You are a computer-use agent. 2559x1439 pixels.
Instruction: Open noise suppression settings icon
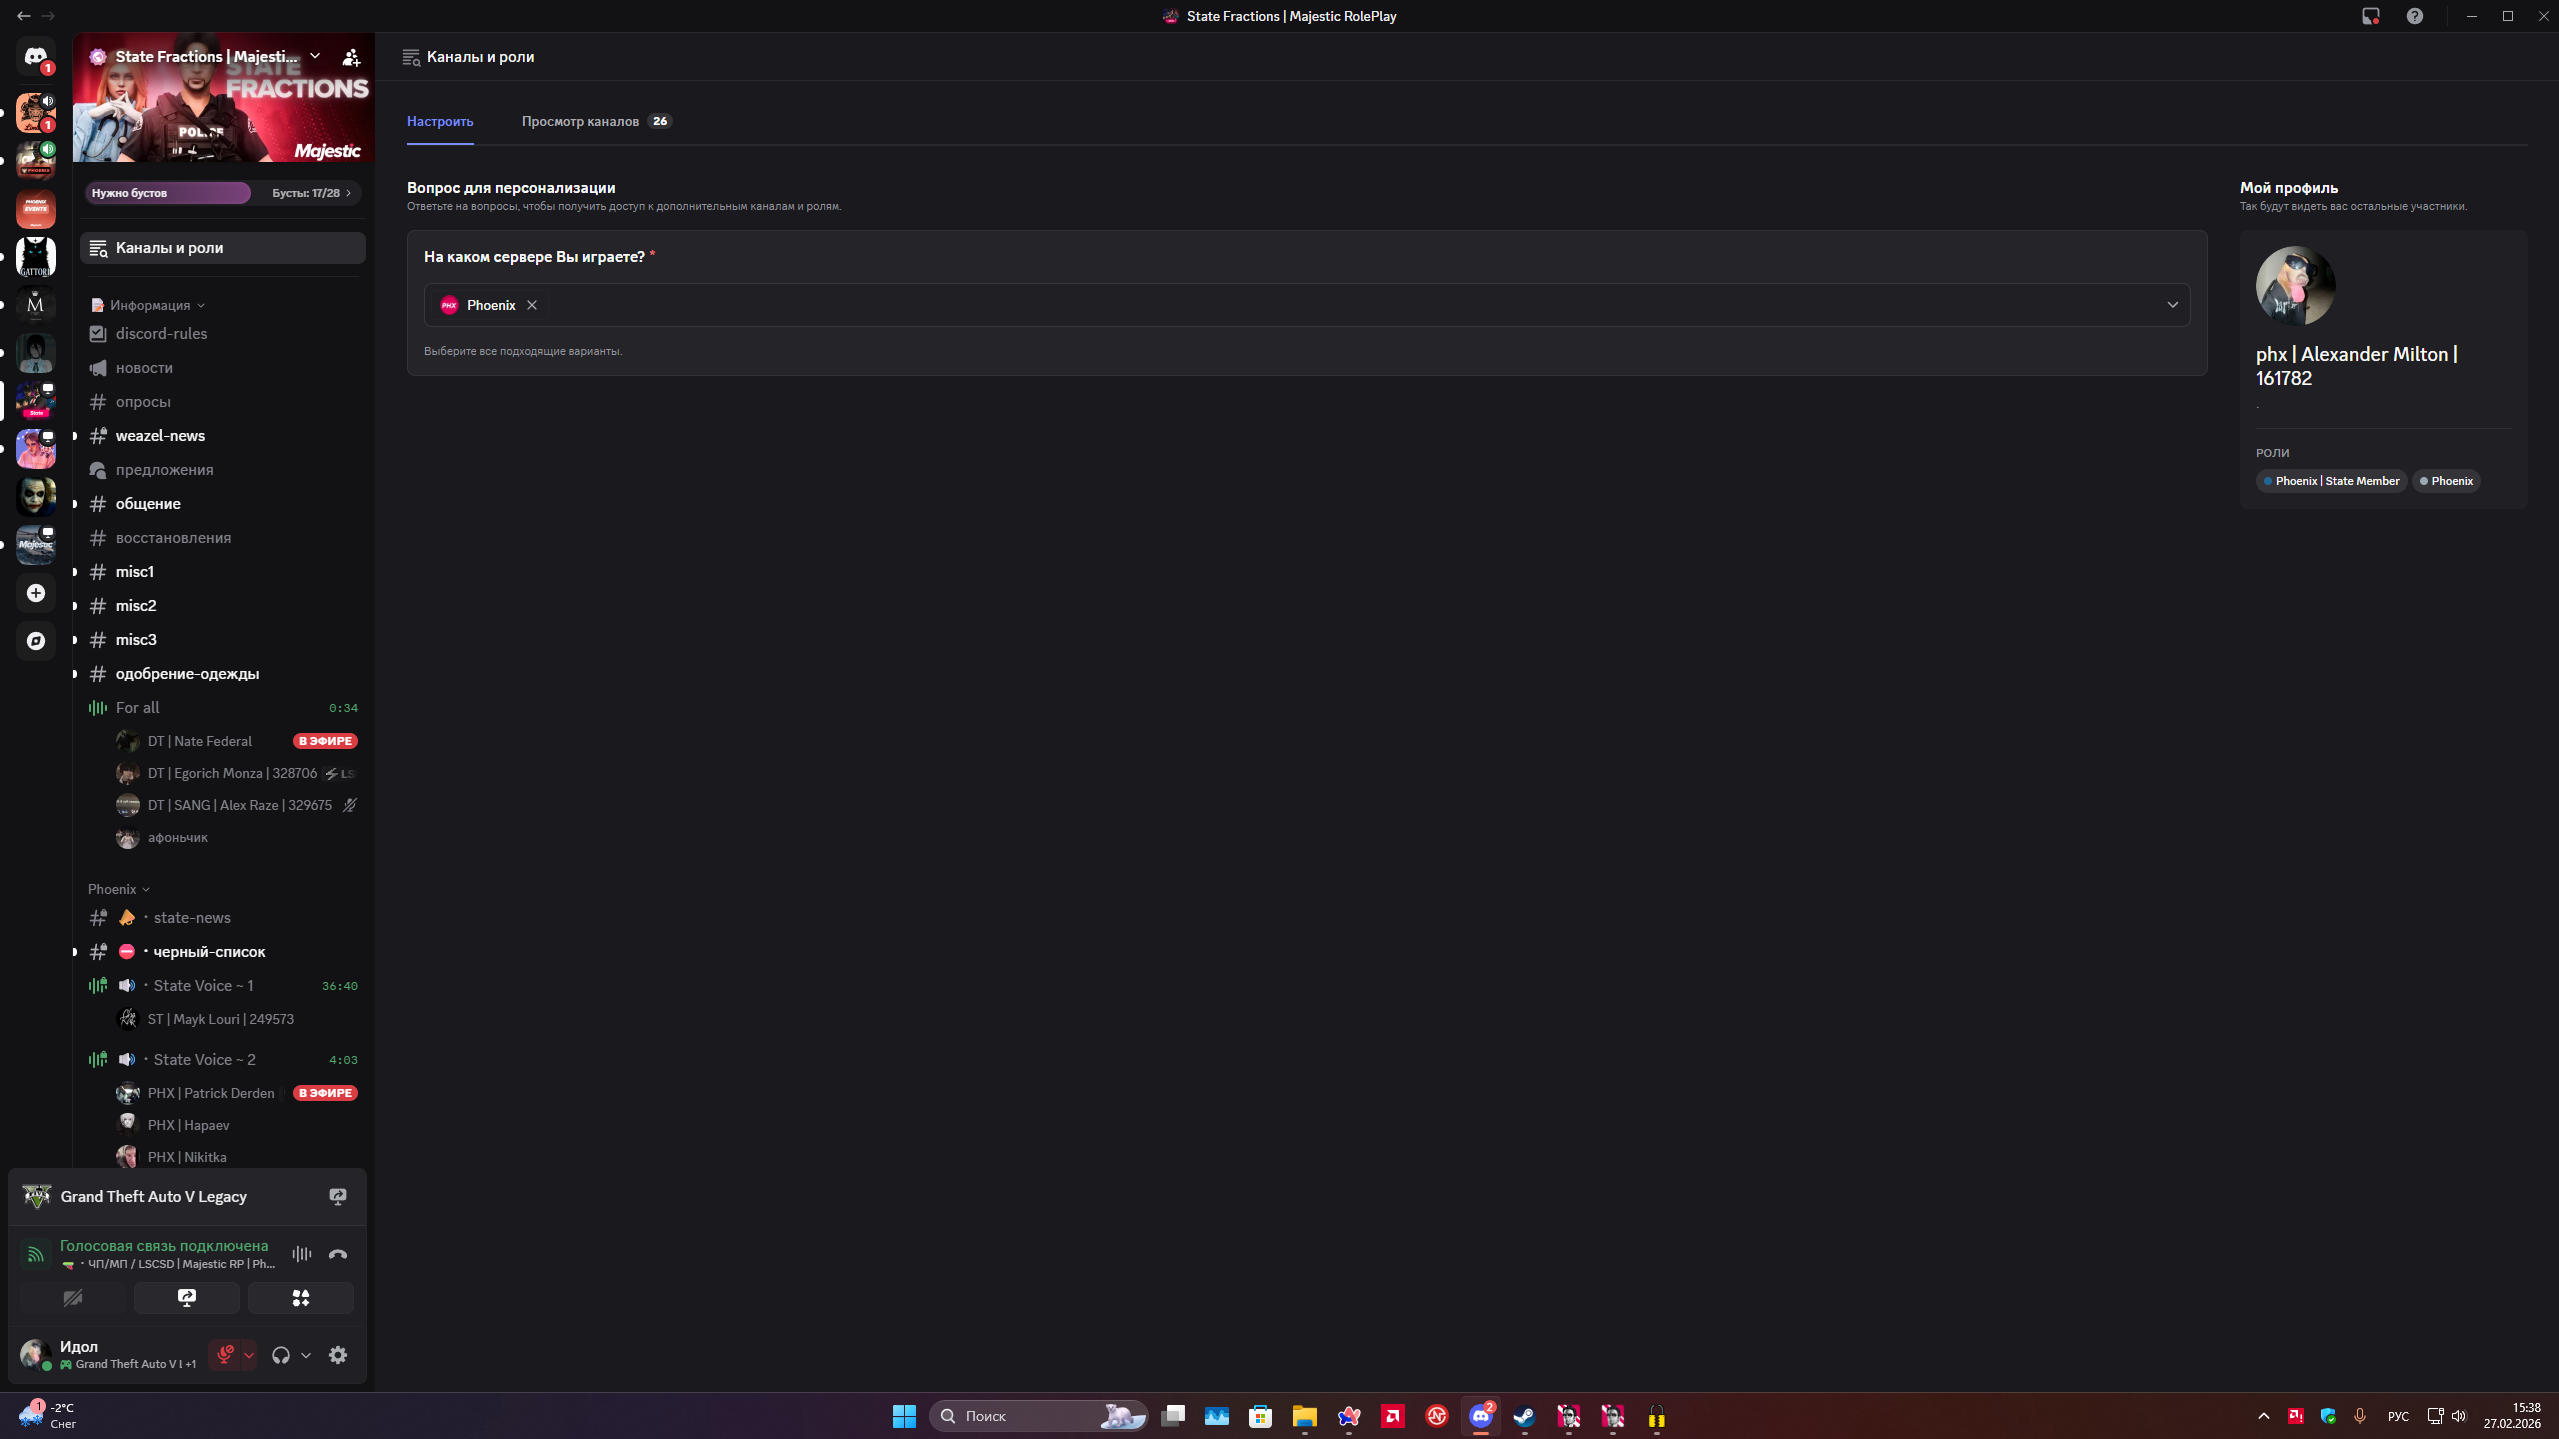pos(302,1254)
